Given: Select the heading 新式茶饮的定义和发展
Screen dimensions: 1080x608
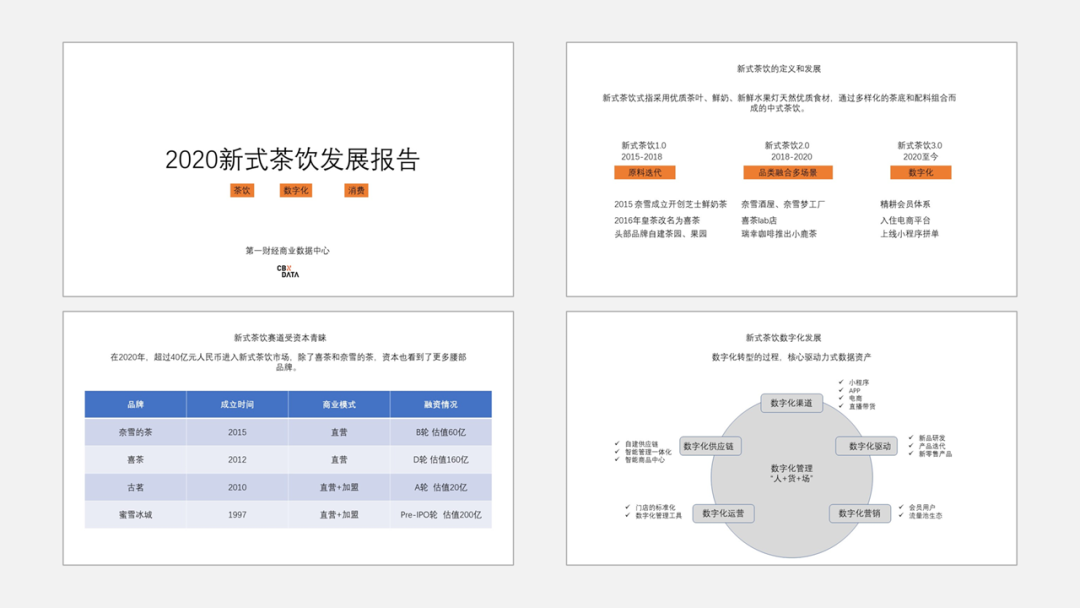Looking at the screenshot, I should (x=778, y=69).
